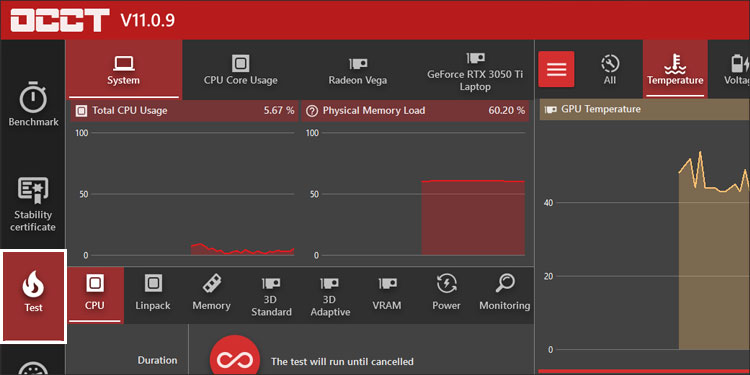750x375 pixels.
Task: Open GeForce RTX 3050 Ti Laptop tab
Action: [475, 70]
